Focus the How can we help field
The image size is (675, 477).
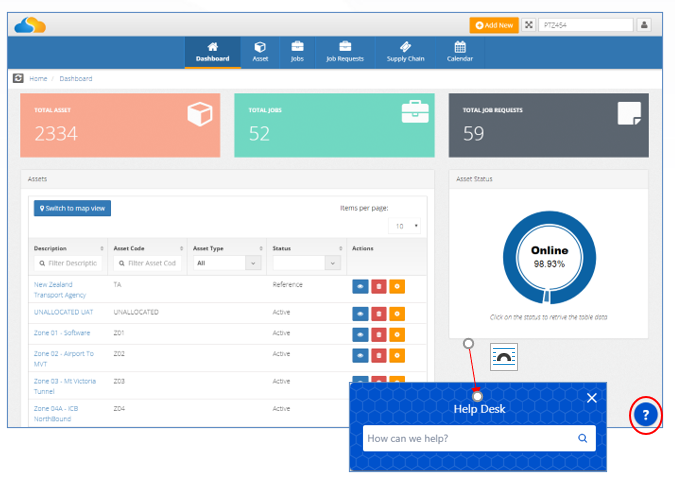(471, 438)
